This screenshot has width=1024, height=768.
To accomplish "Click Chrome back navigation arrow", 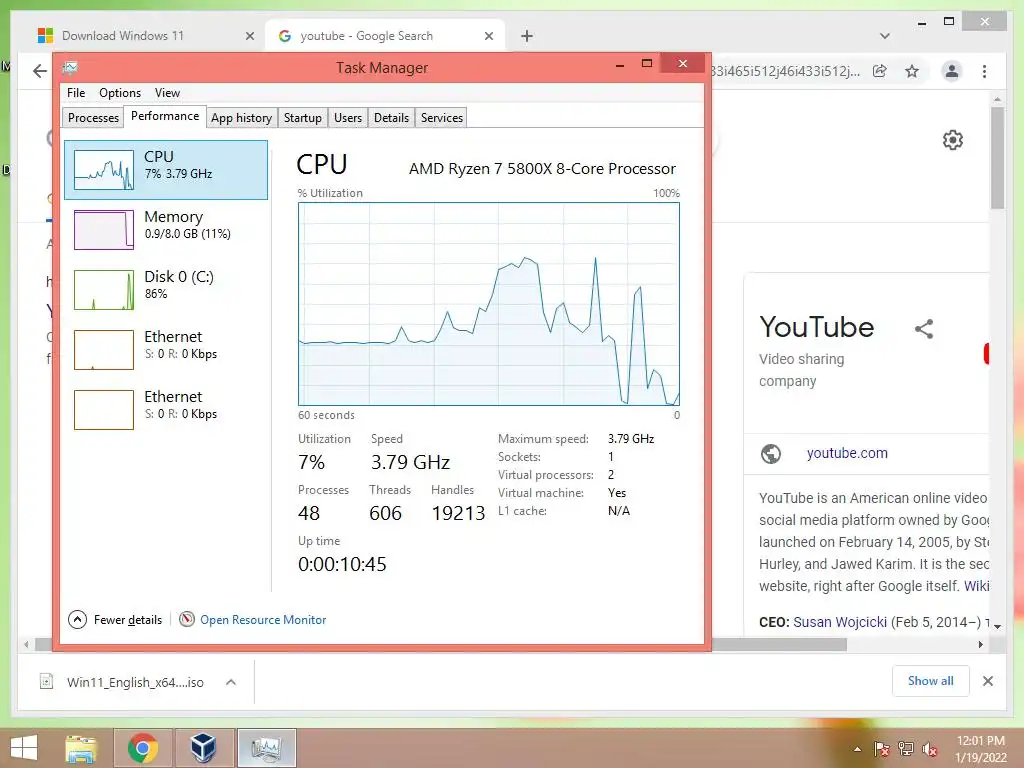I will 40,71.
